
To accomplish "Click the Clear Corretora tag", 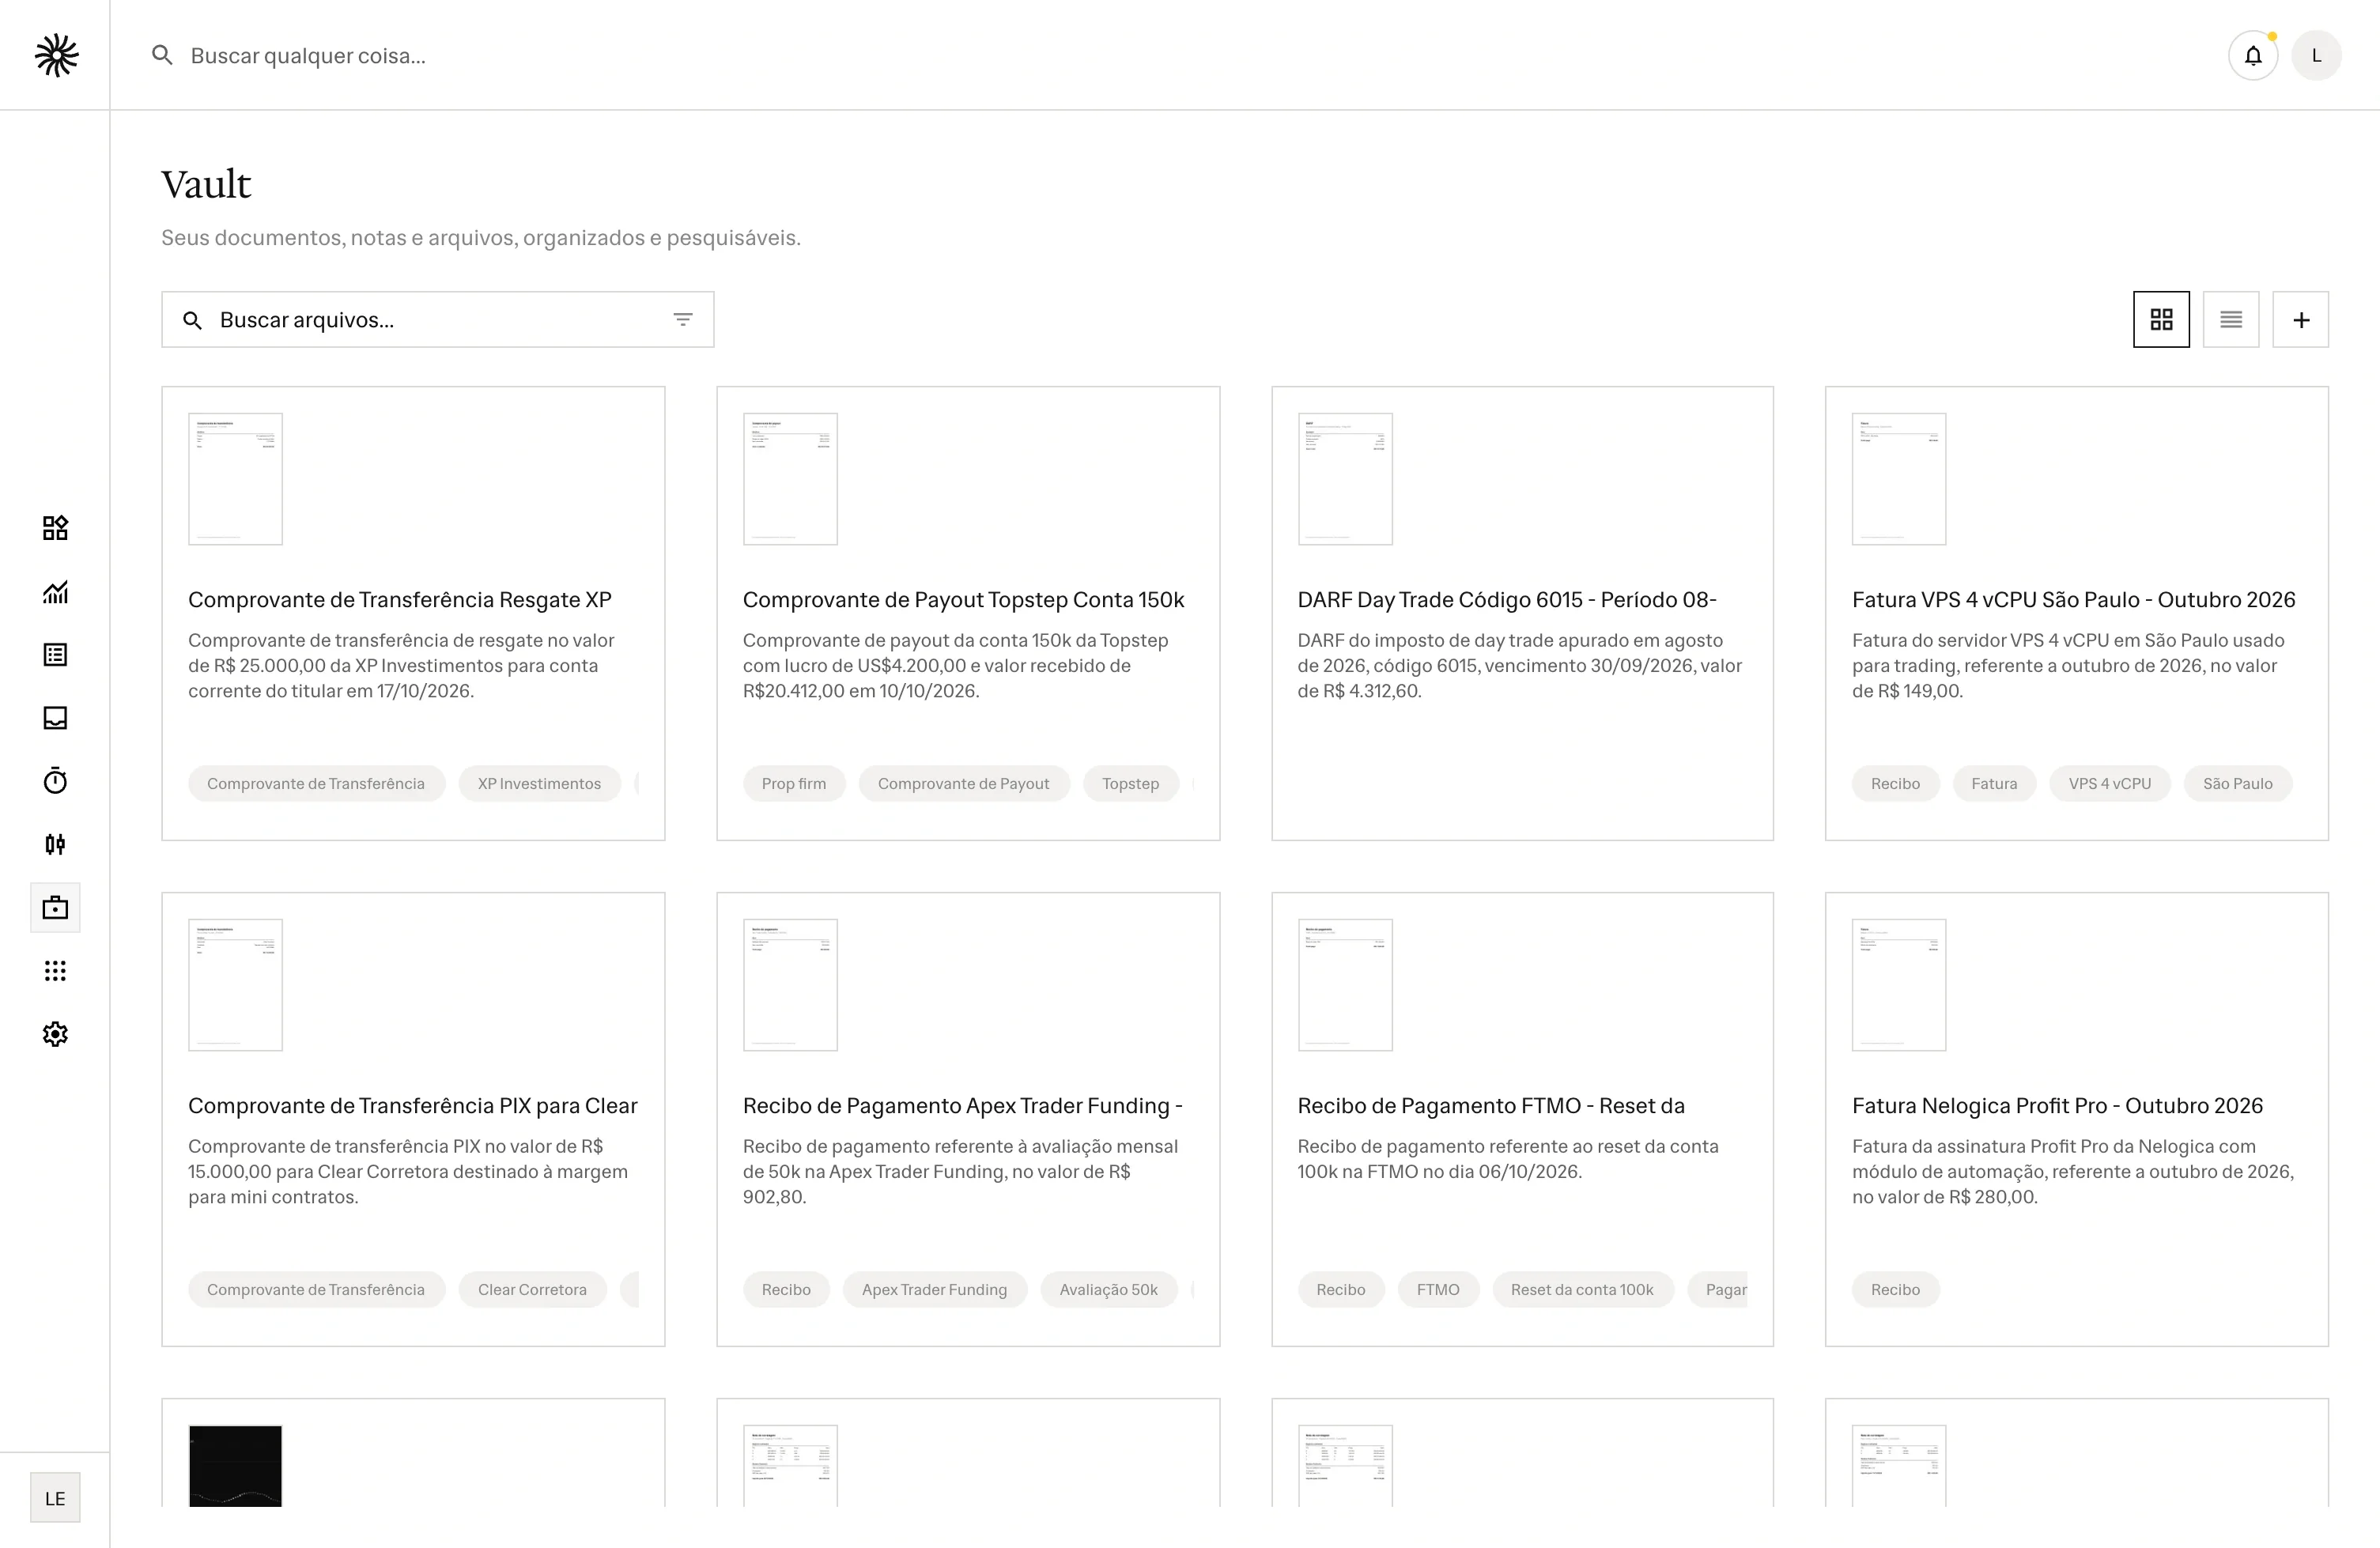I will [532, 1290].
